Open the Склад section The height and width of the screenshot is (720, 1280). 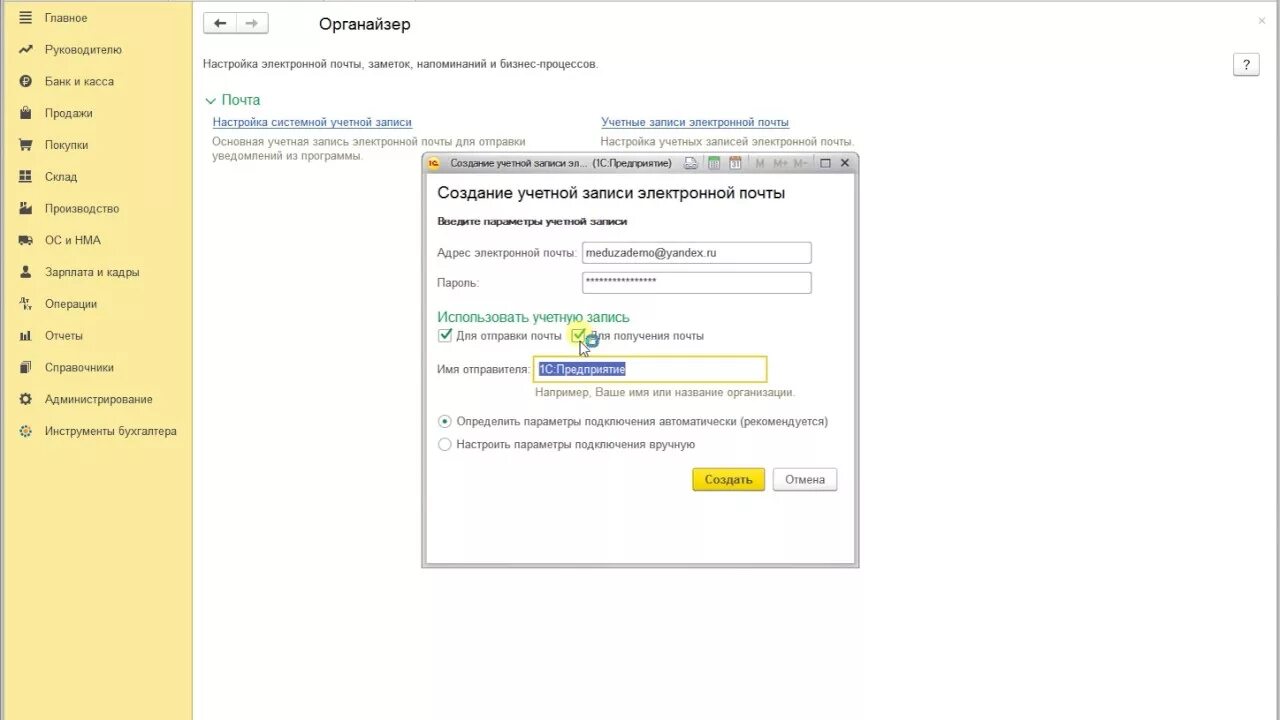[x=60, y=177]
